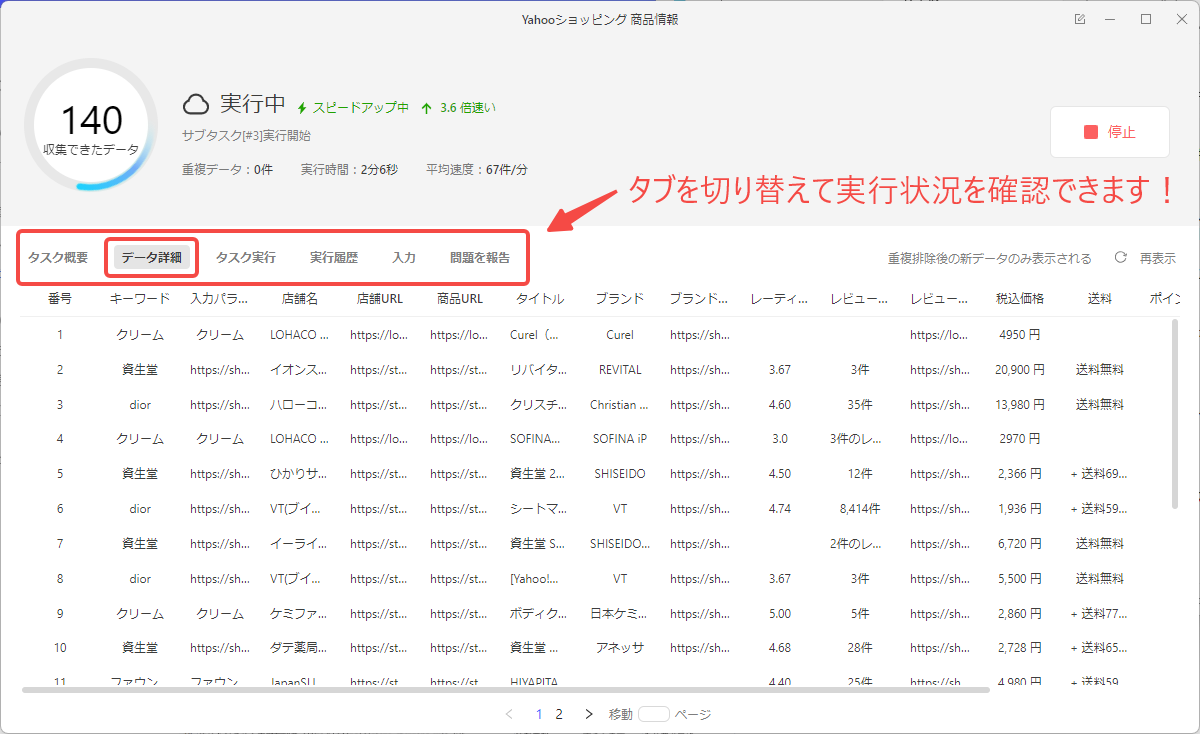Click the Christian ... brand cell
The image size is (1200, 734).
[620, 405]
